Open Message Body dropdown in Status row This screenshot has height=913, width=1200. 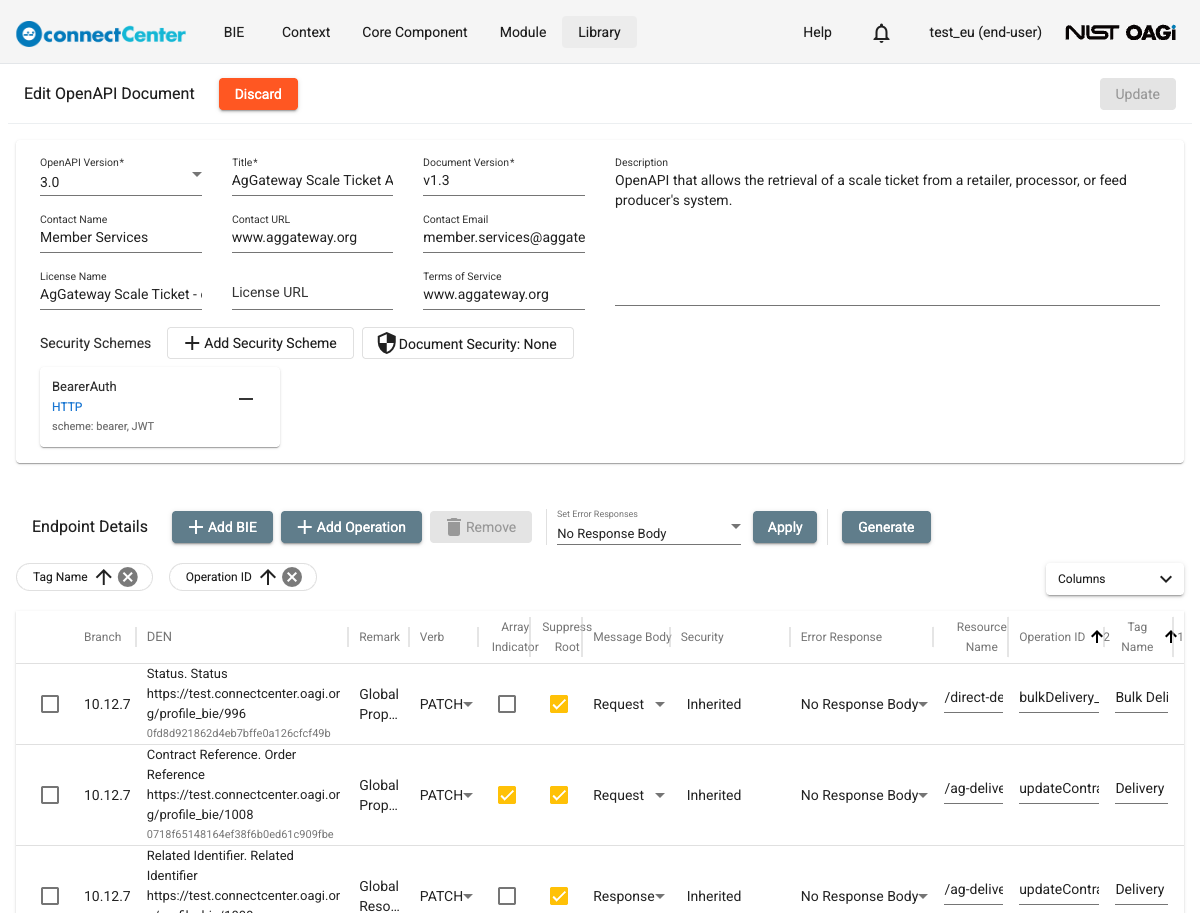pos(629,704)
